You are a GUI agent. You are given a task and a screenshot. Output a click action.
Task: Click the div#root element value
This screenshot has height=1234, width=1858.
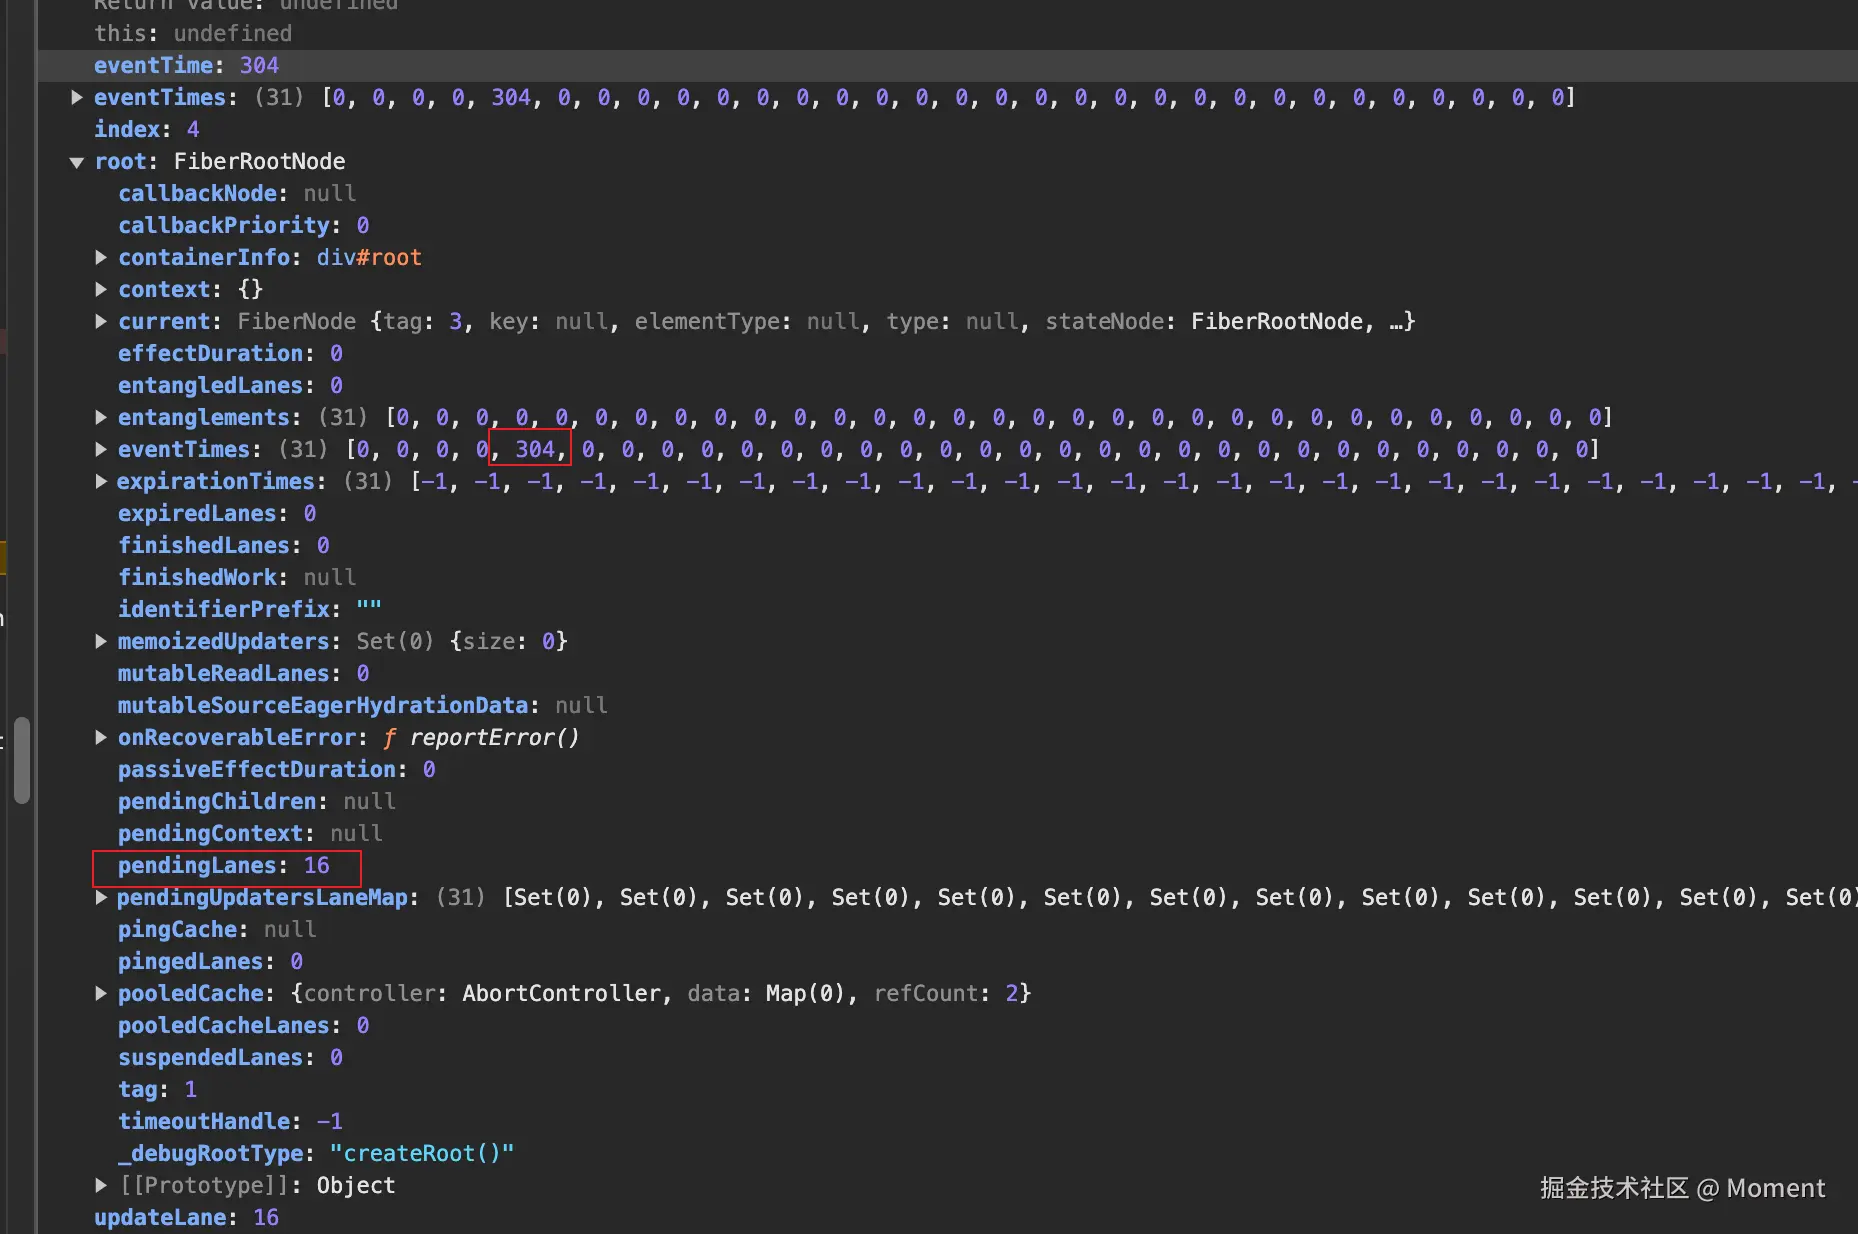point(369,257)
